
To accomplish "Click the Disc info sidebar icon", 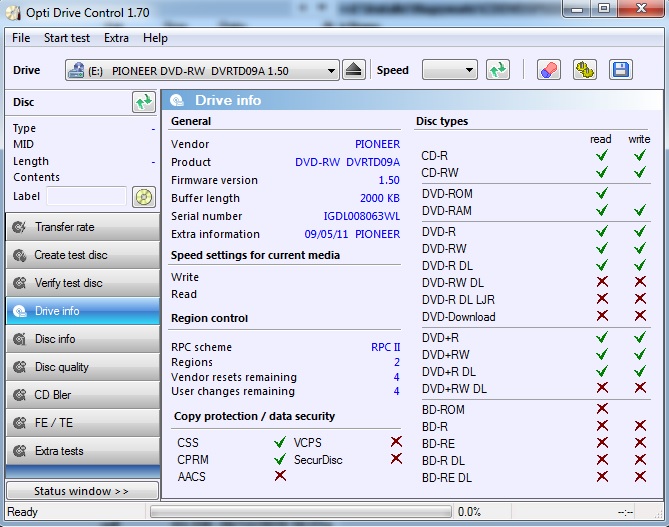I will point(19,339).
